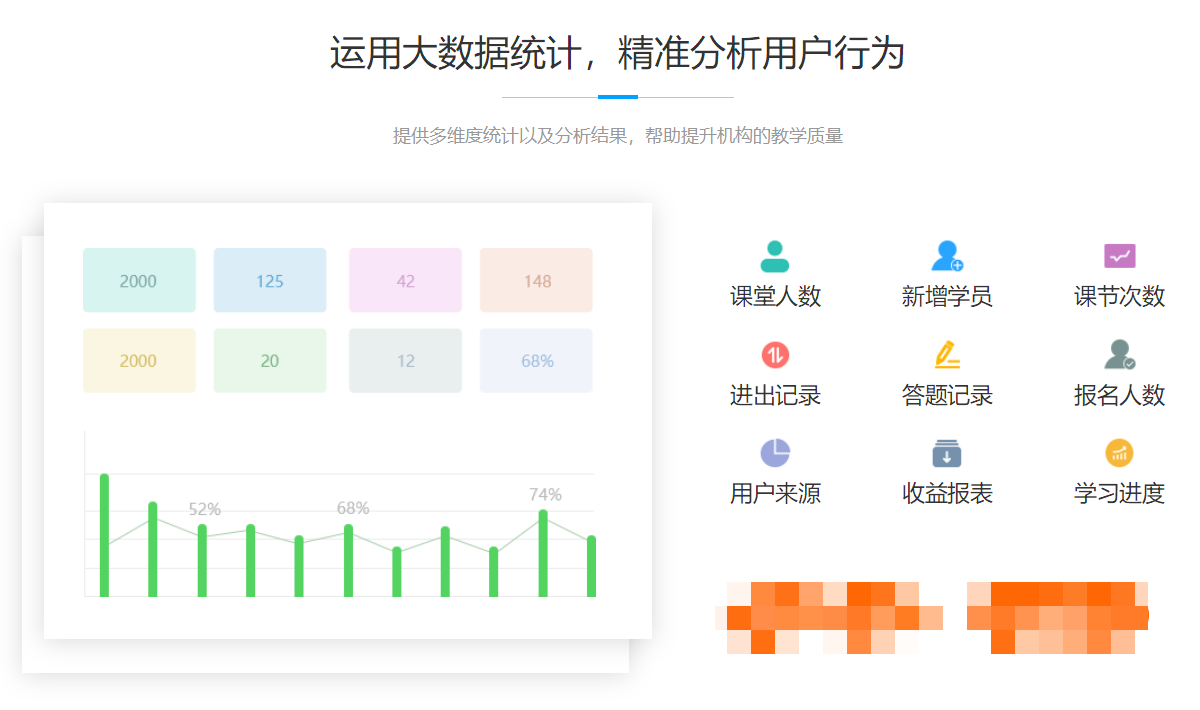1200x710 pixels.
Task: Click the 新增学员 blue add-user icon
Action: [x=947, y=256]
